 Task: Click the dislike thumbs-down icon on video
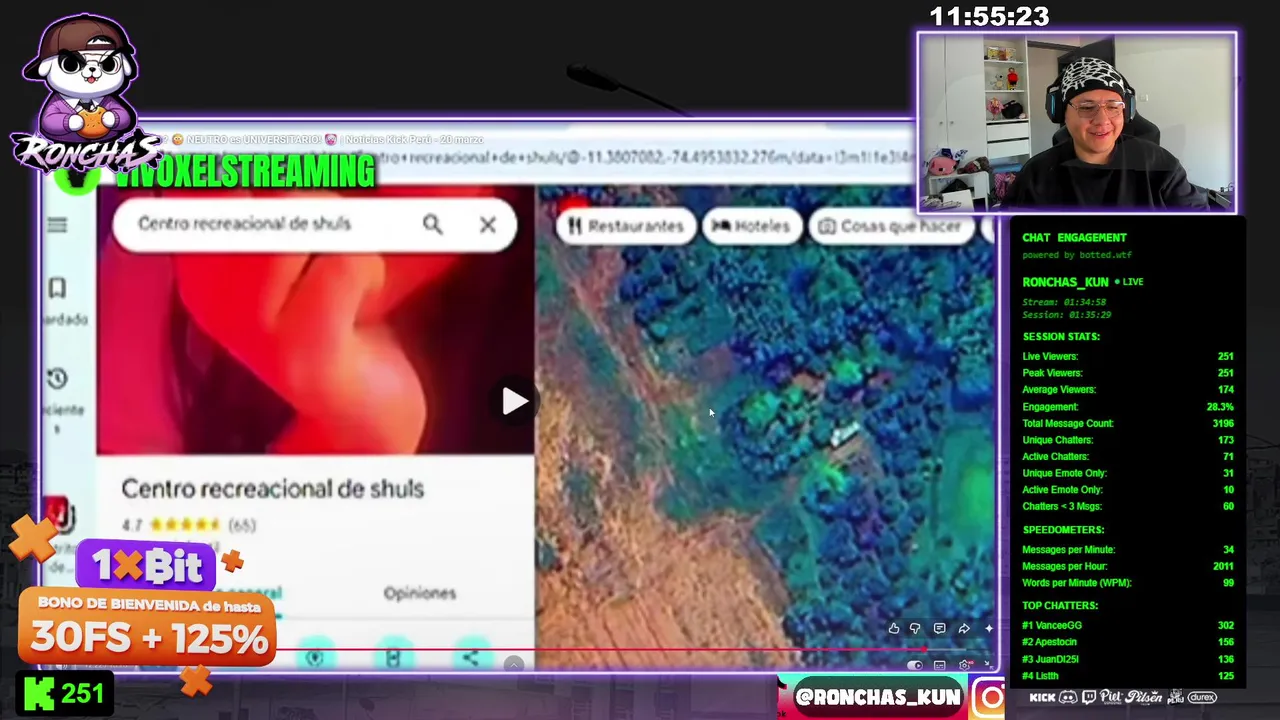[915, 629]
